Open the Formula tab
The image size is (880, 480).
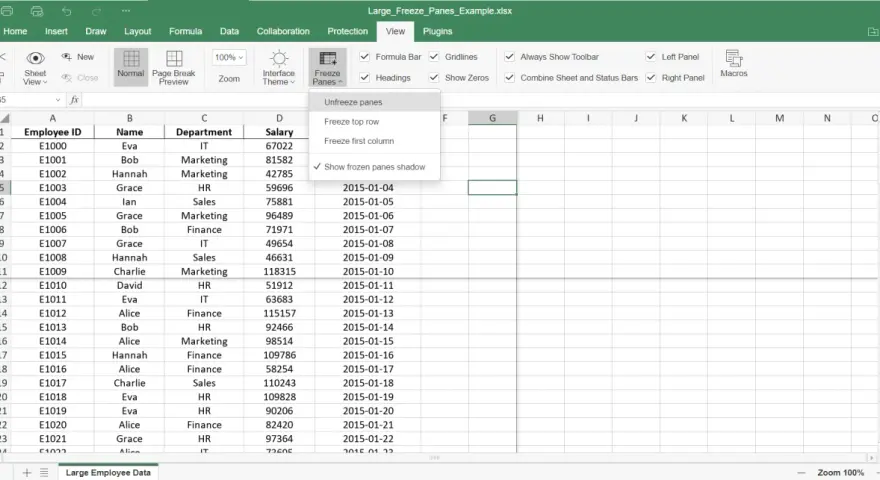click(185, 31)
